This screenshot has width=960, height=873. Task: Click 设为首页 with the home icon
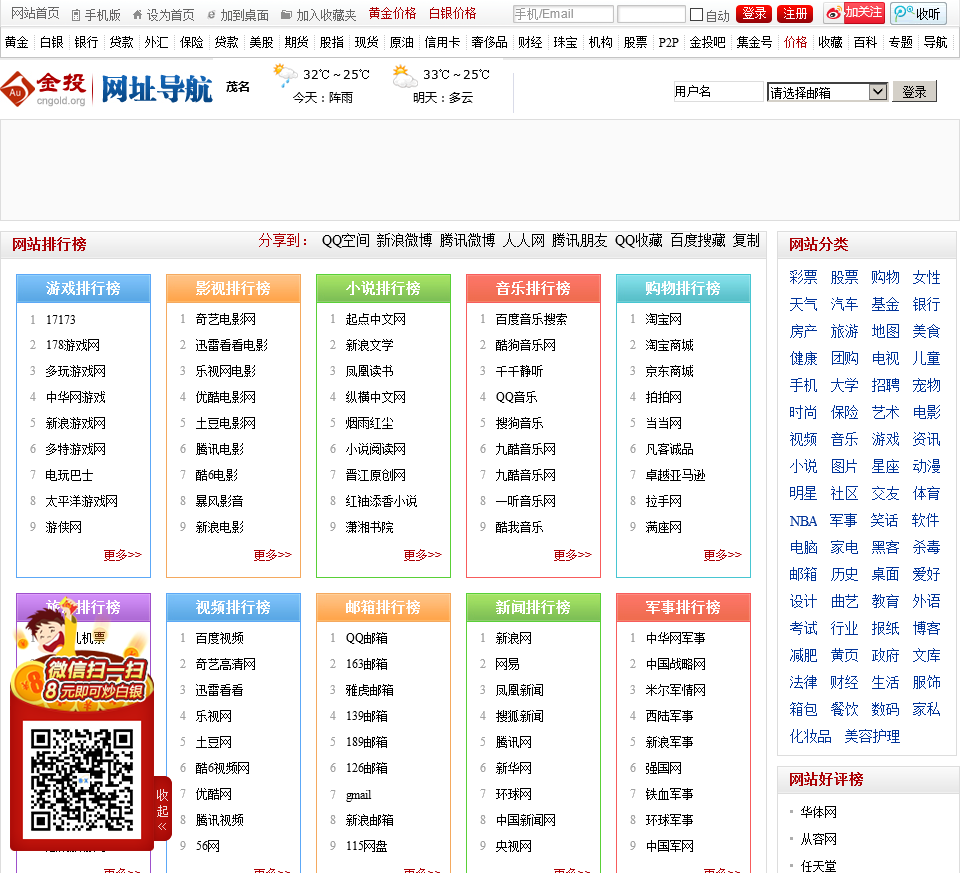(163, 14)
